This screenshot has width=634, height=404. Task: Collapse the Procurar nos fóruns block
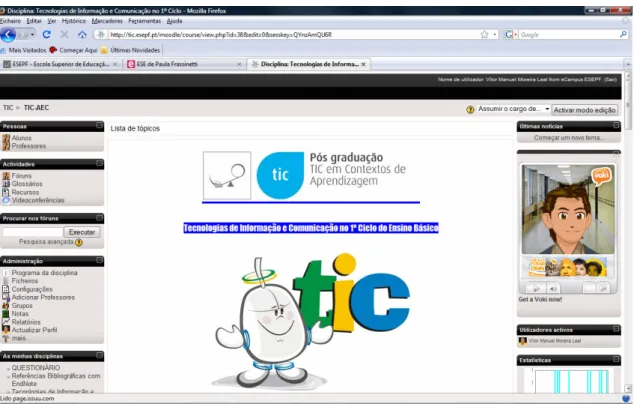pyautogui.click(x=99, y=218)
